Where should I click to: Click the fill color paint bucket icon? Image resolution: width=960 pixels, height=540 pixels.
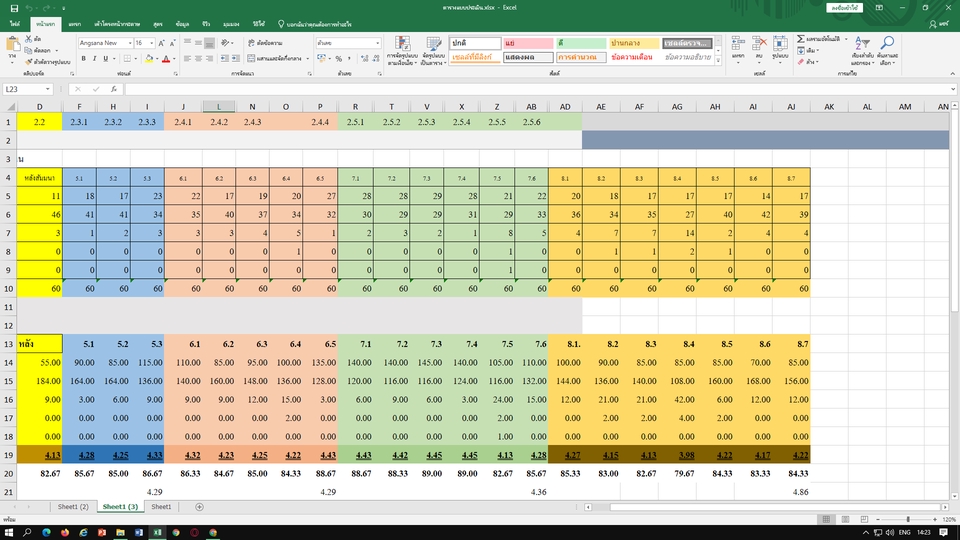(x=148, y=59)
